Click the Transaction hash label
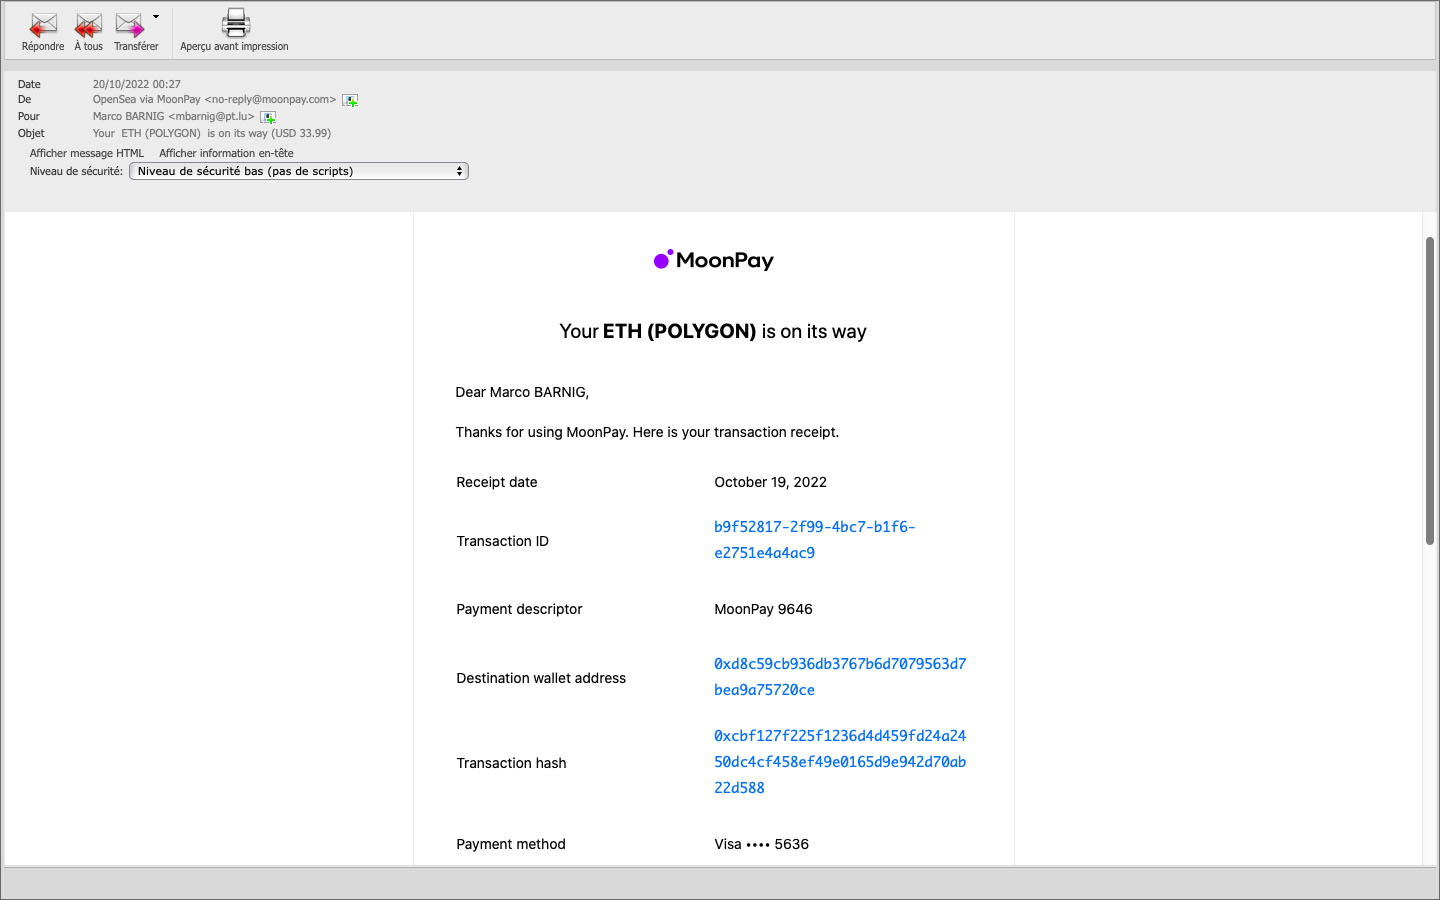1440x900 pixels. tap(511, 763)
